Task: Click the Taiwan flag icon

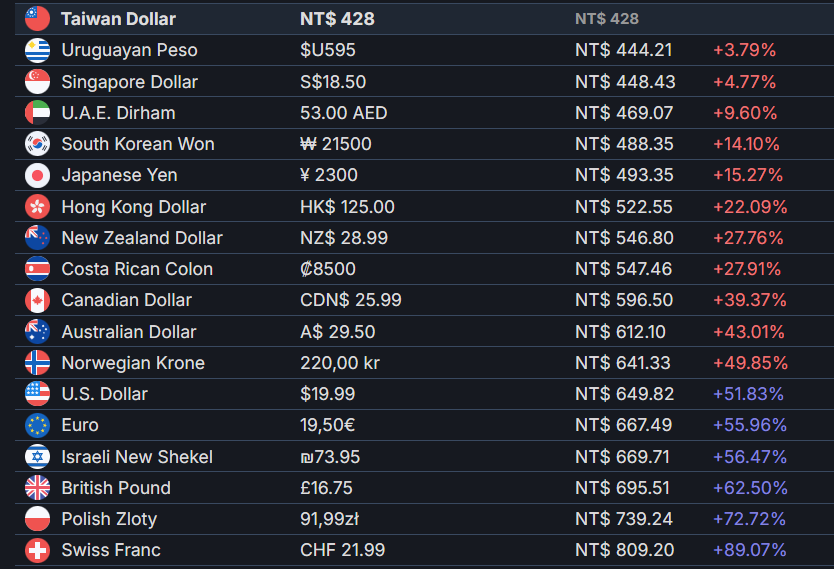Action: (37, 19)
